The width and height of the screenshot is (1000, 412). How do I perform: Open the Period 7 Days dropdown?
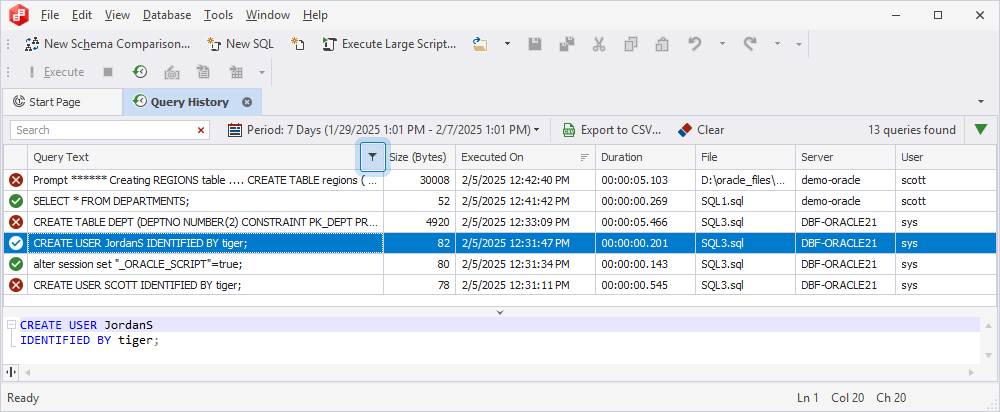384,130
